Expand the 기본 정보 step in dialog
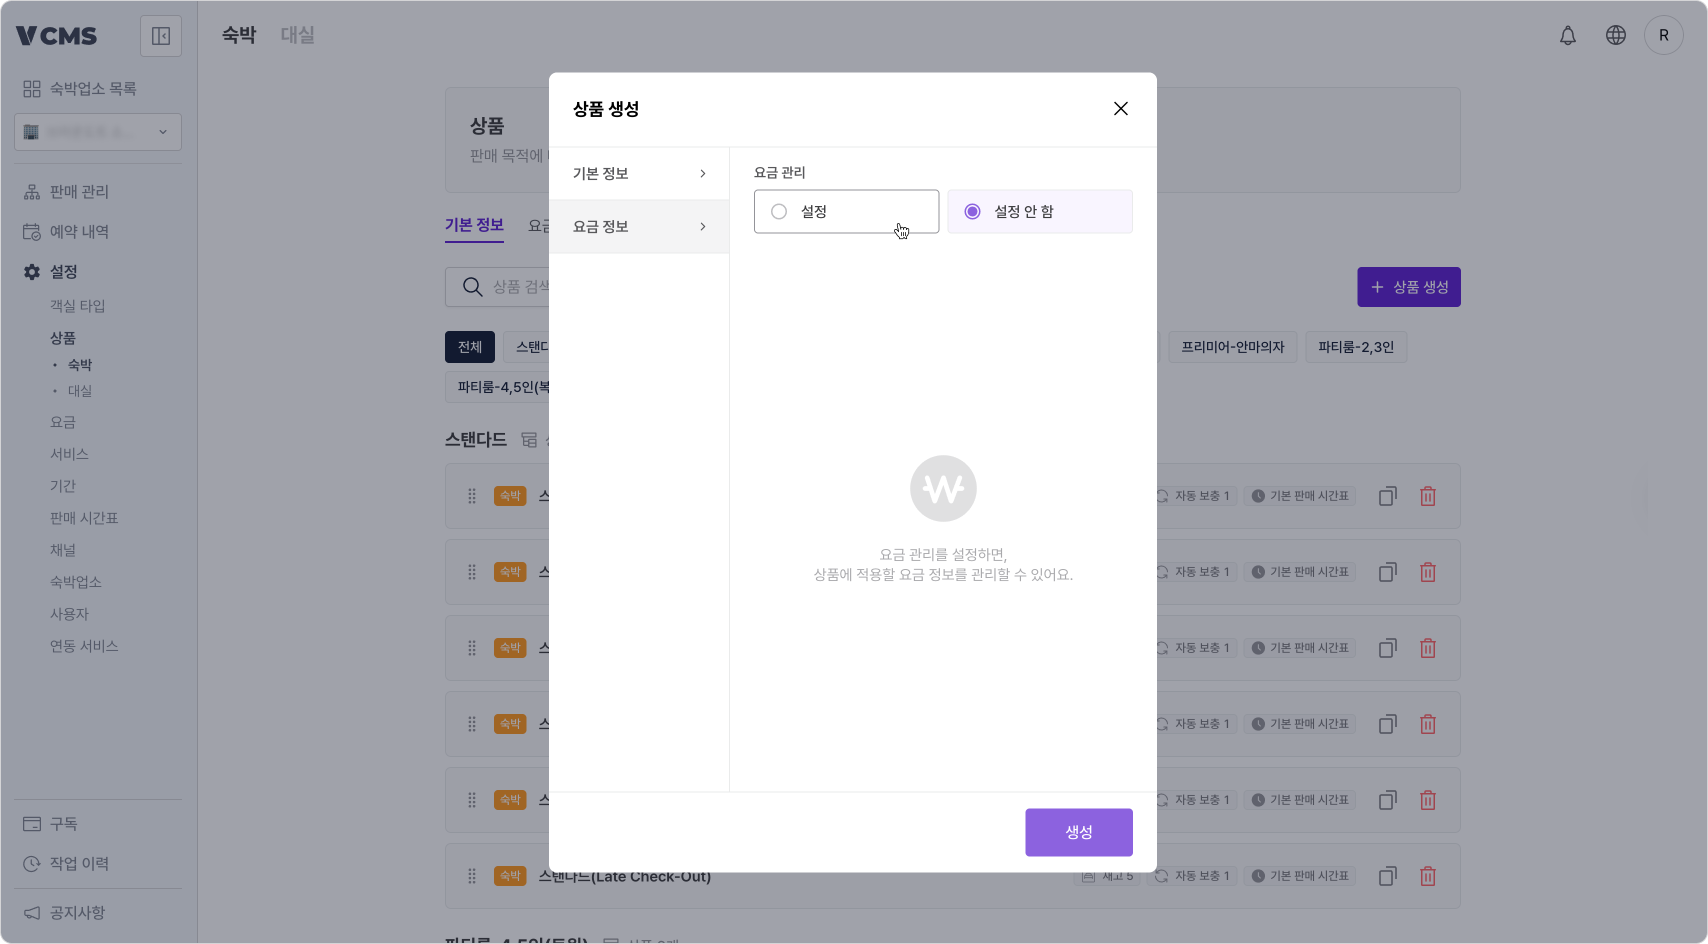The image size is (1708, 944). point(639,172)
